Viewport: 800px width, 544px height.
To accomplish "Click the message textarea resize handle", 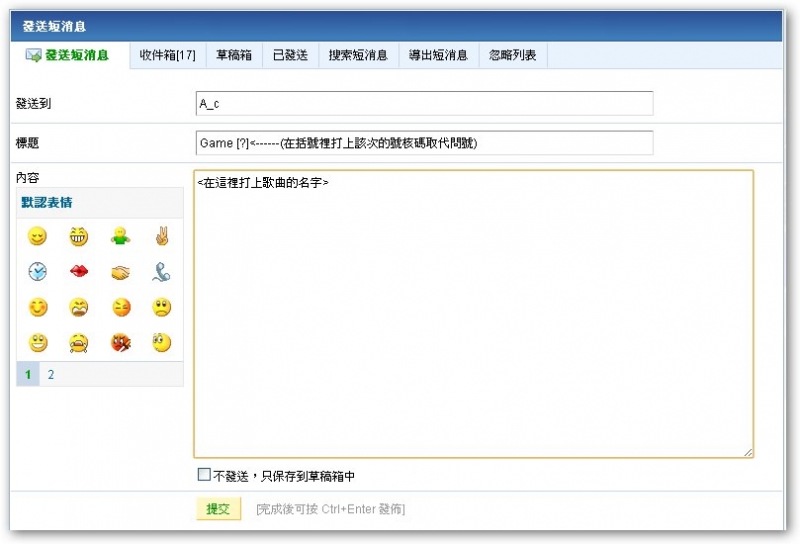I will coord(748,452).
